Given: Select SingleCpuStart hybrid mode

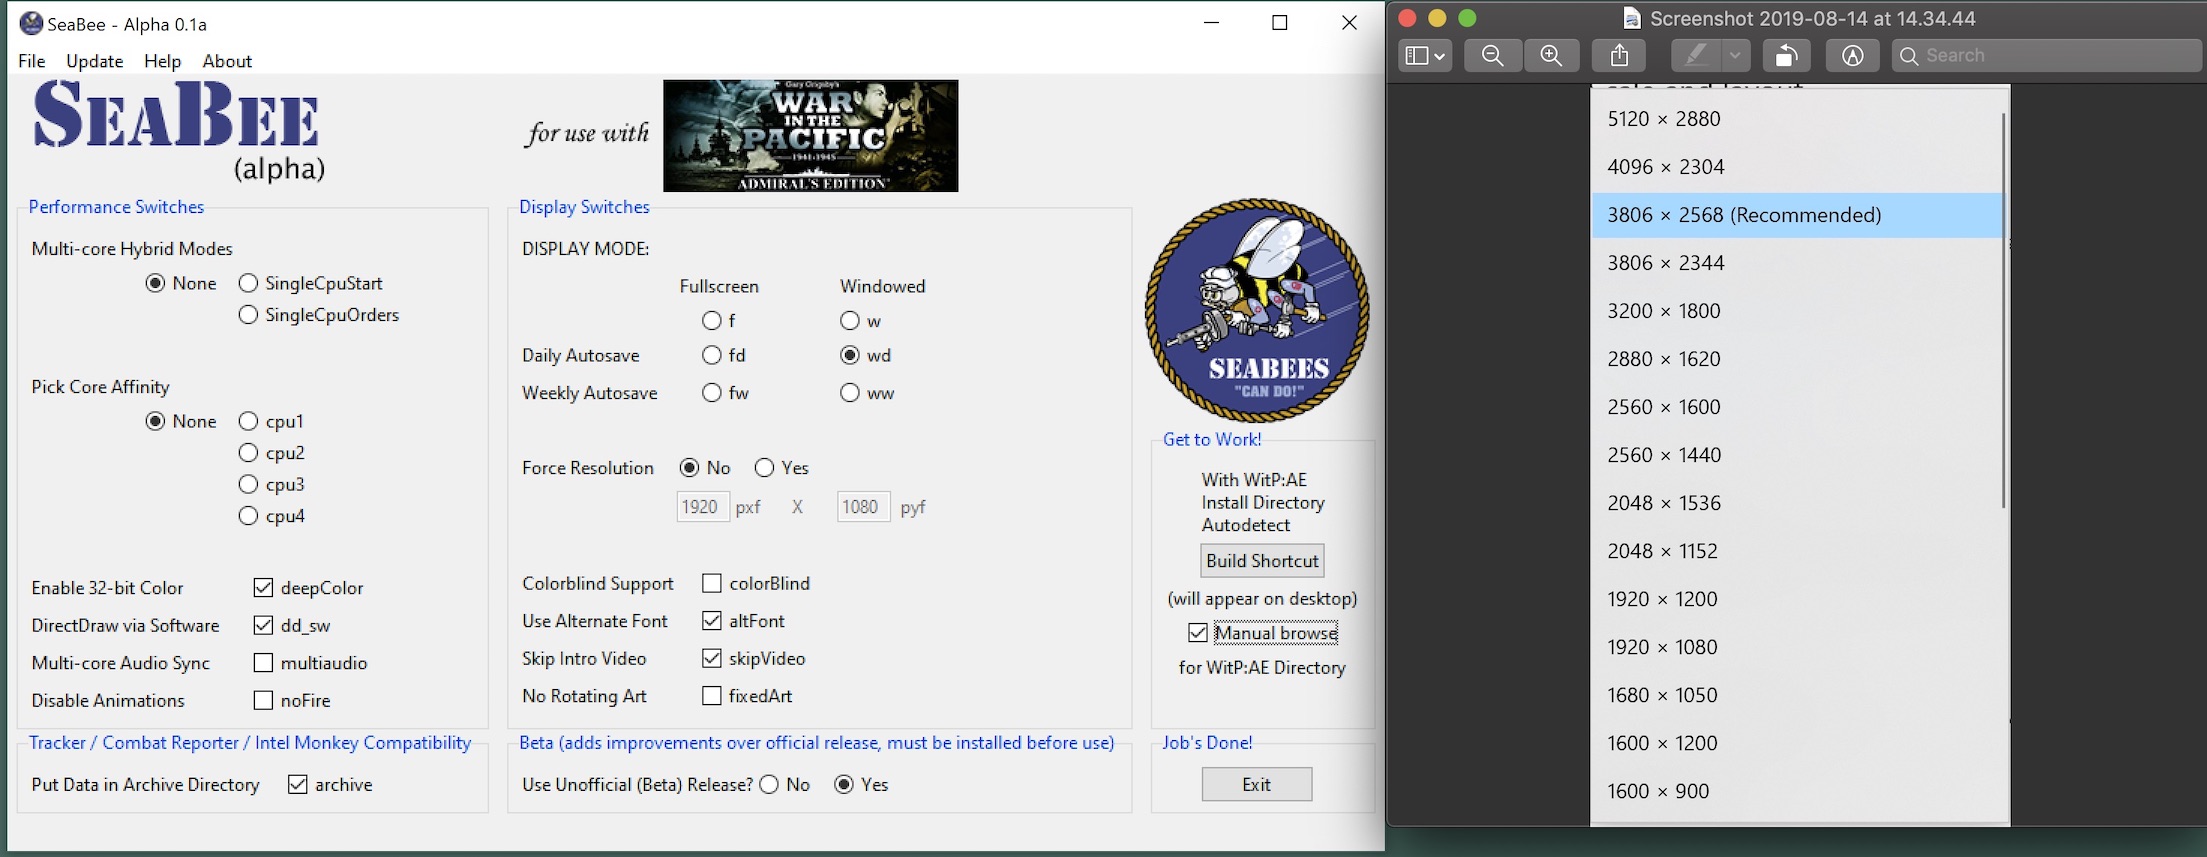Looking at the screenshot, I should click(x=310, y=283).
